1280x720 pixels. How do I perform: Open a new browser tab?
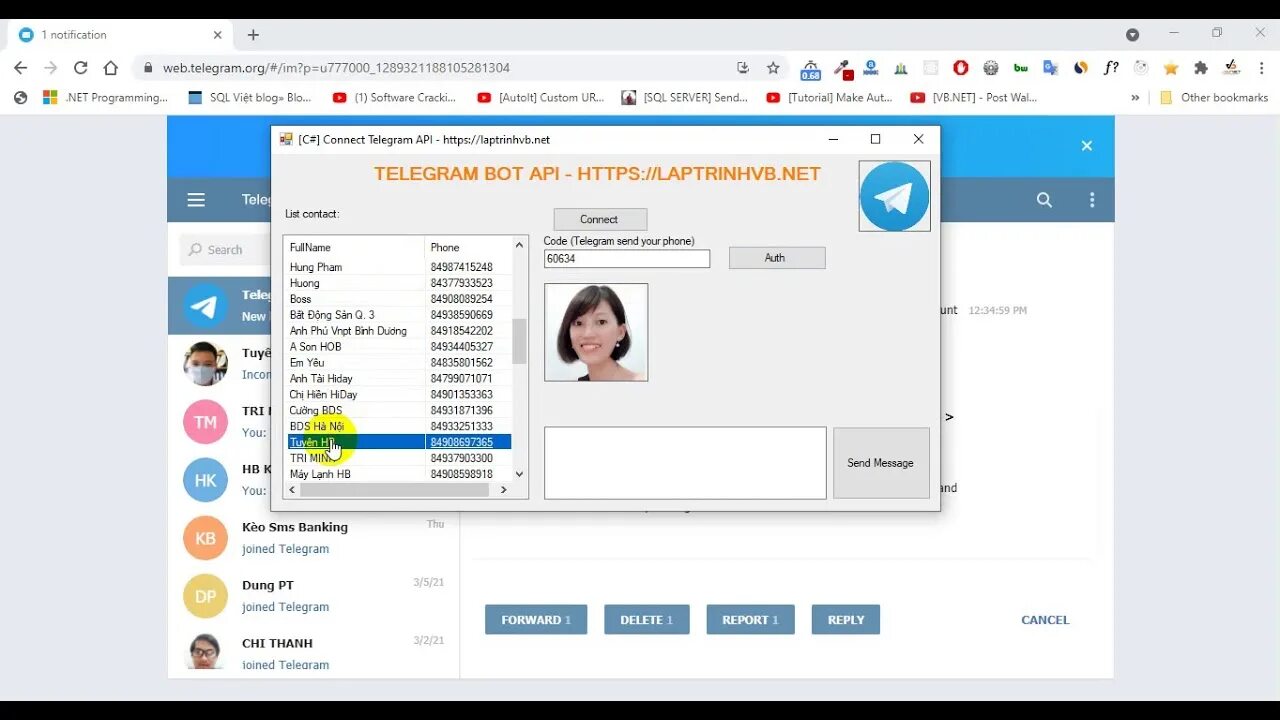(x=253, y=34)
